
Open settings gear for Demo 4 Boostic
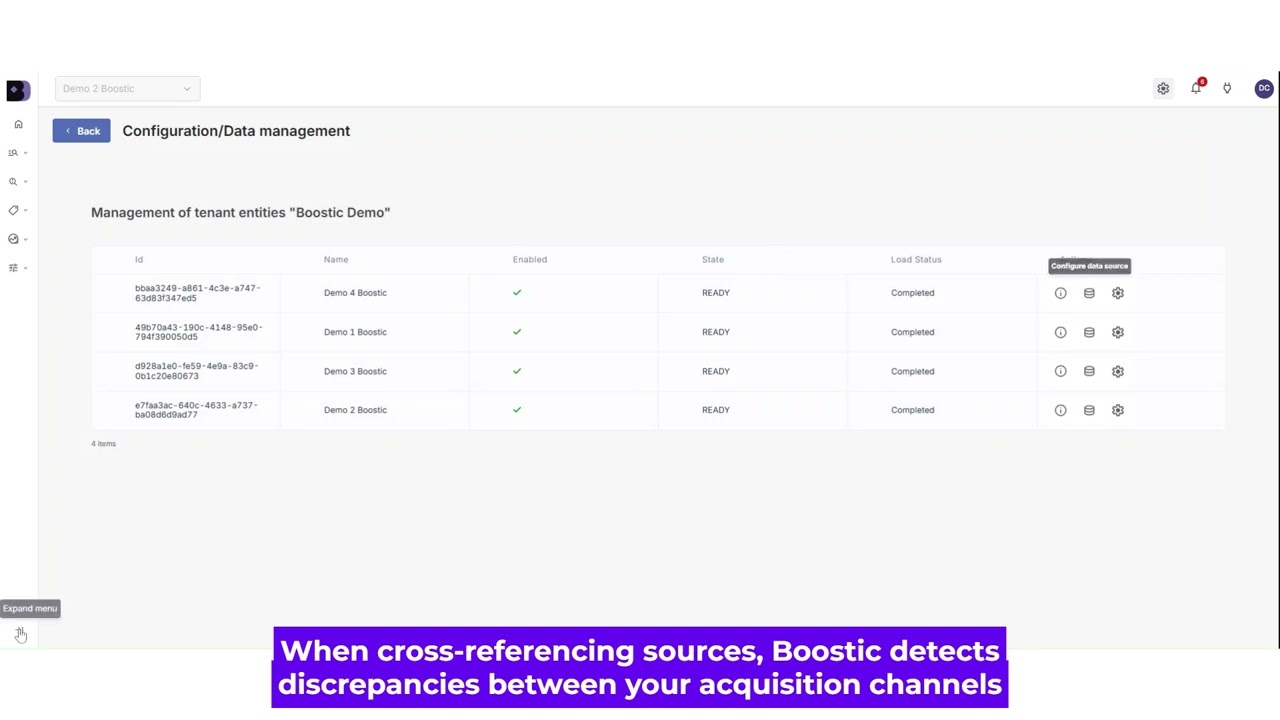point(1118,293)
